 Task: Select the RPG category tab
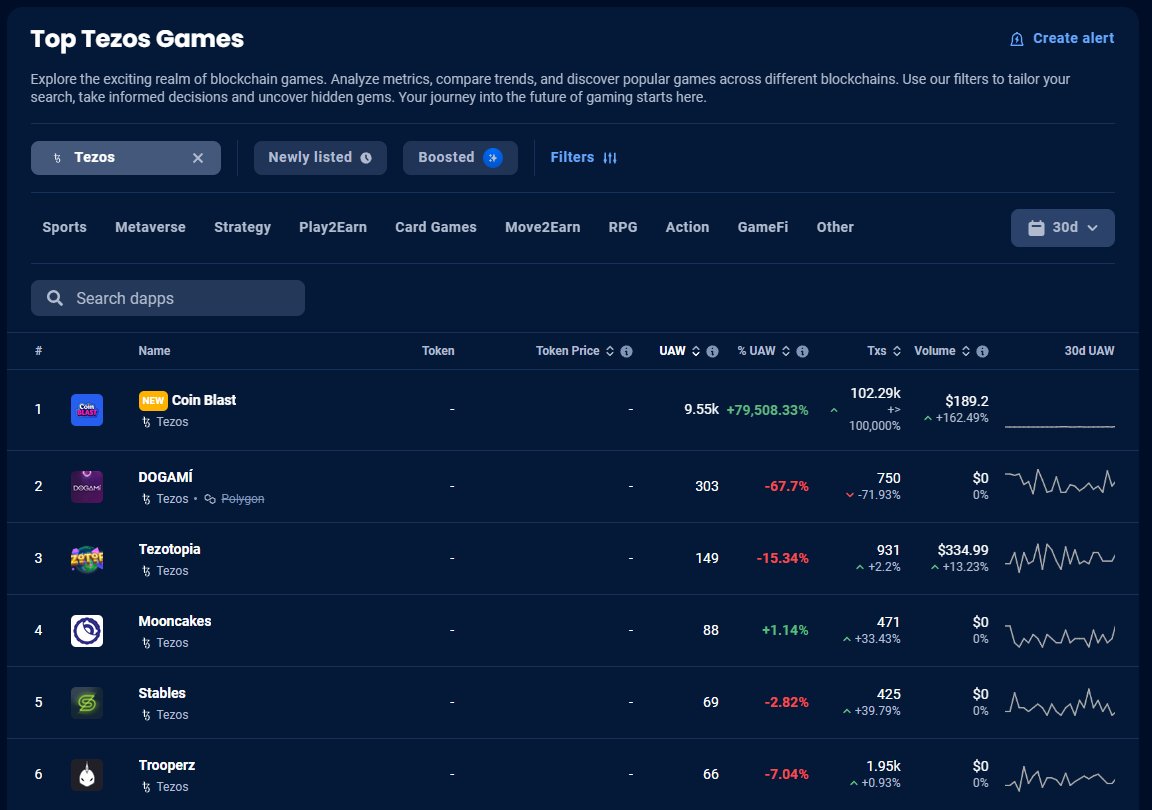623,227
